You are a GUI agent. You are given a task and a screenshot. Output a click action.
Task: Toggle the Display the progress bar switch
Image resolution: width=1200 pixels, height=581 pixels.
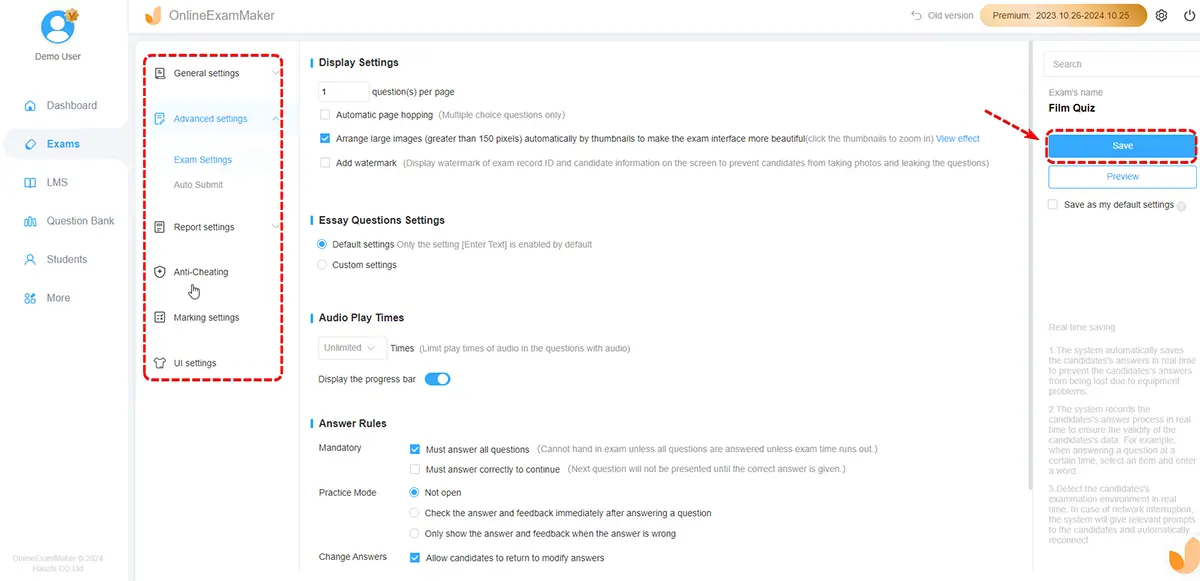tap(438, 379)
